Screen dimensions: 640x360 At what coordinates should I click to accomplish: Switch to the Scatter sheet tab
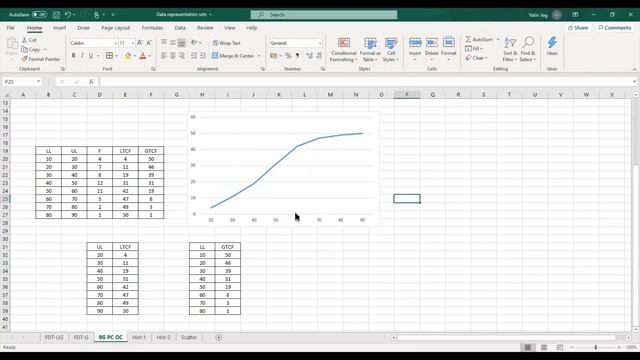(x=189, y=337)
